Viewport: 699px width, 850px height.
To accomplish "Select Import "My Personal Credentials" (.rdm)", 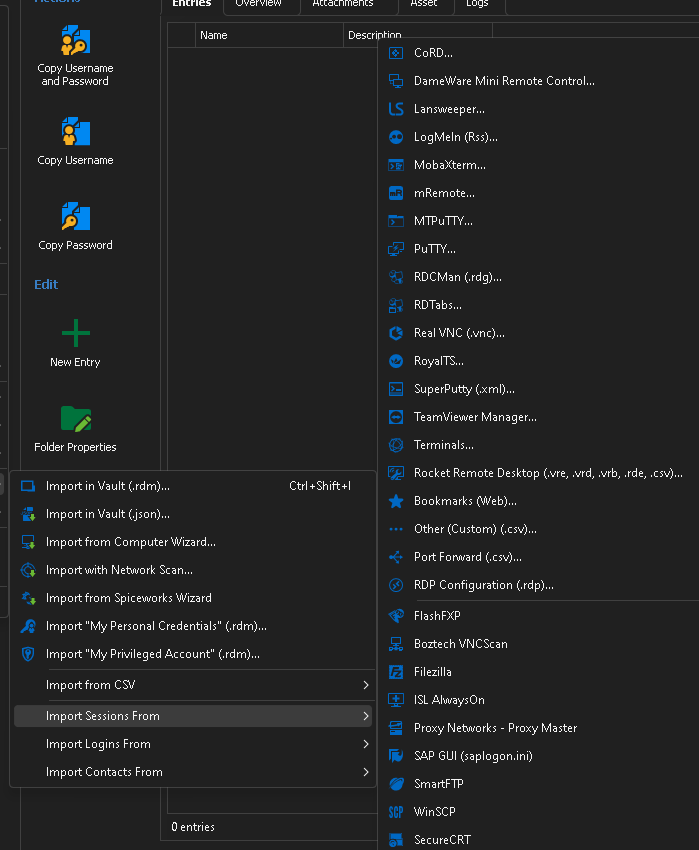I will point(193,626).
